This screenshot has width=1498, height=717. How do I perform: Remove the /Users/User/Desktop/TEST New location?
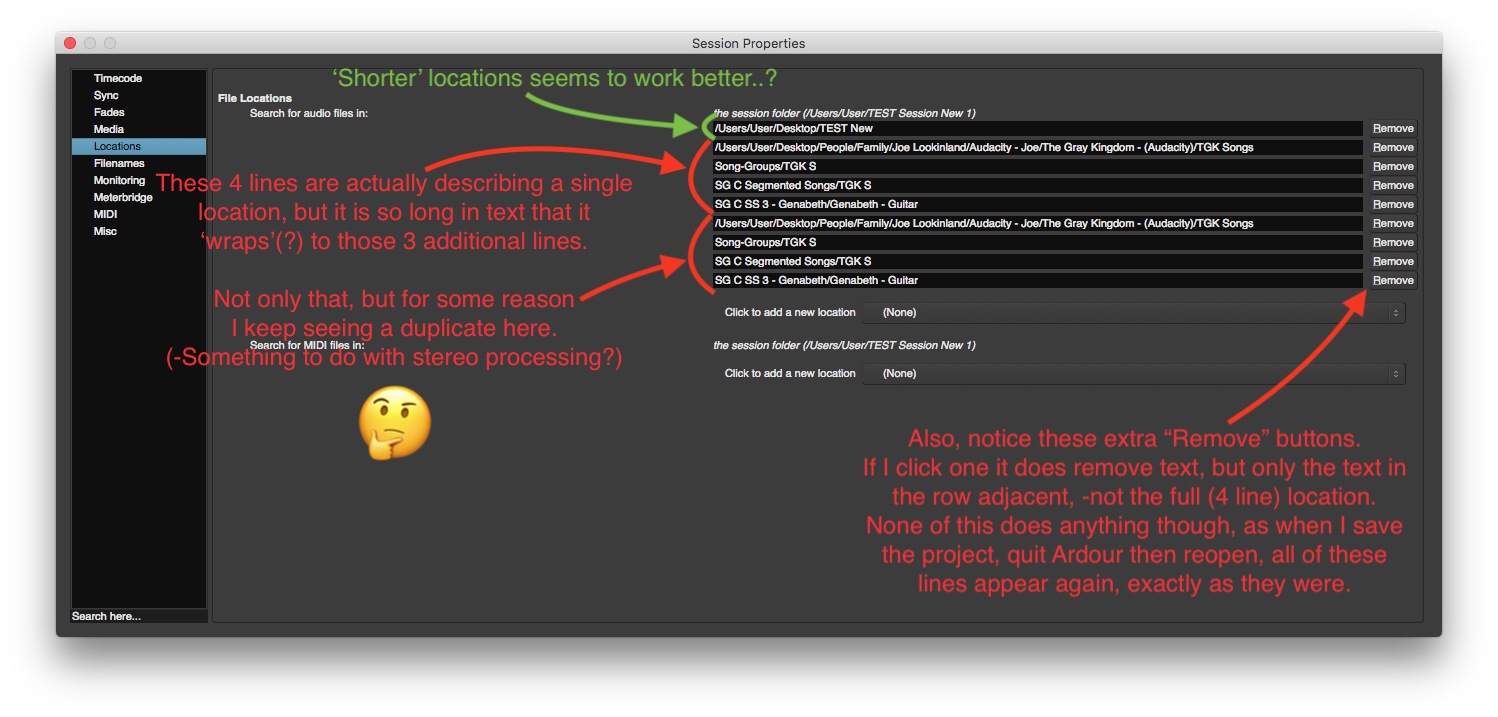pos(1393,129)
